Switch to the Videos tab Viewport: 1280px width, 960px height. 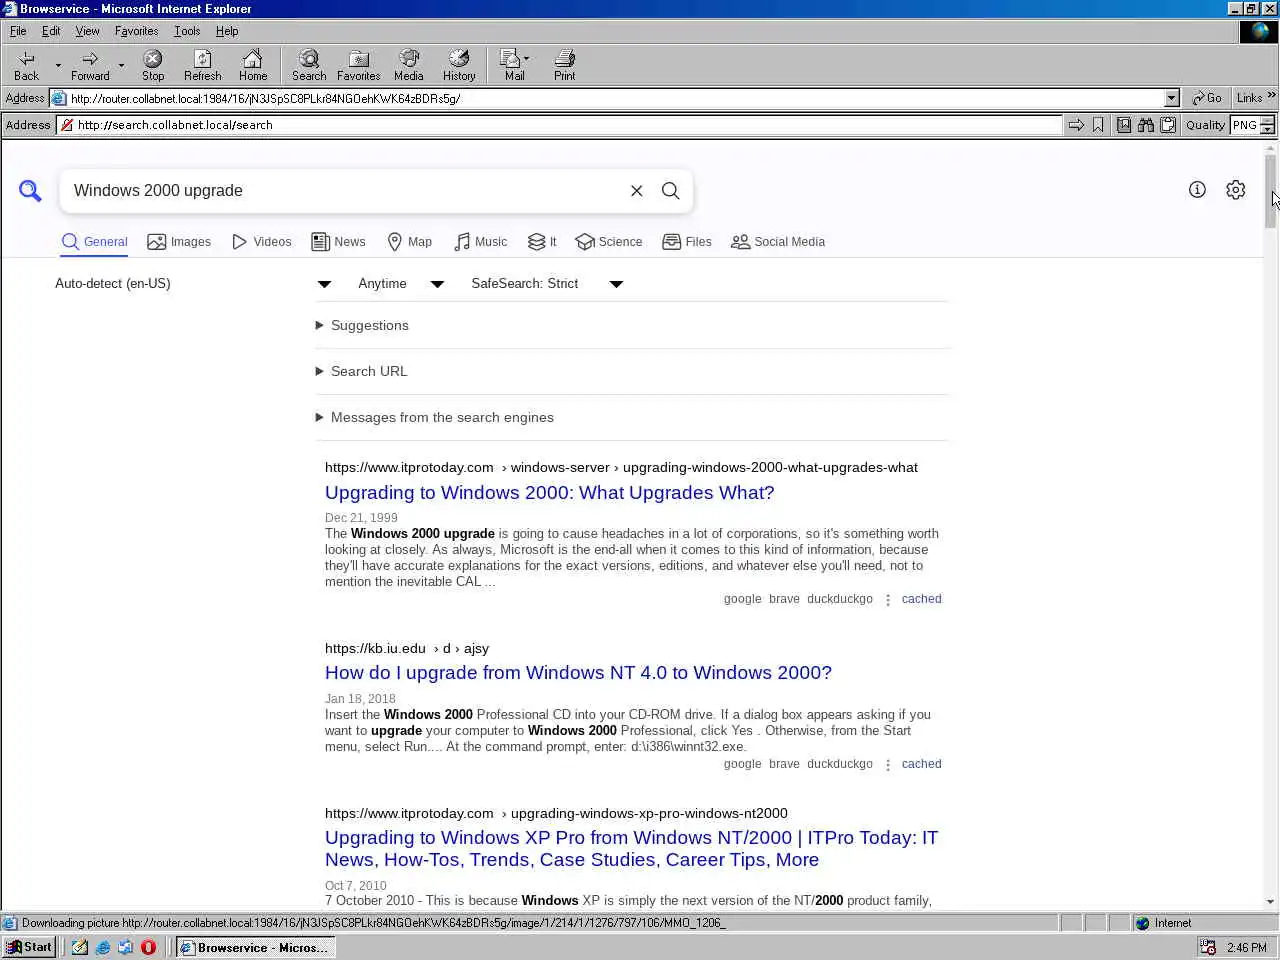point(261,242)
